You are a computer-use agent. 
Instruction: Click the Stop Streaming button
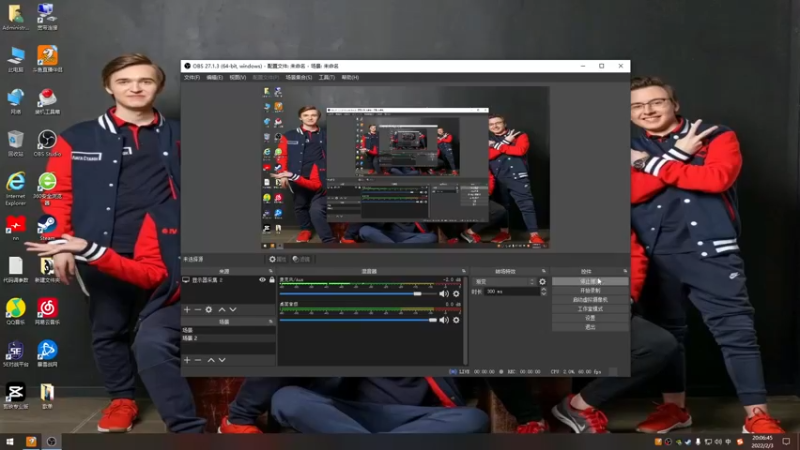tap(590, 281)
